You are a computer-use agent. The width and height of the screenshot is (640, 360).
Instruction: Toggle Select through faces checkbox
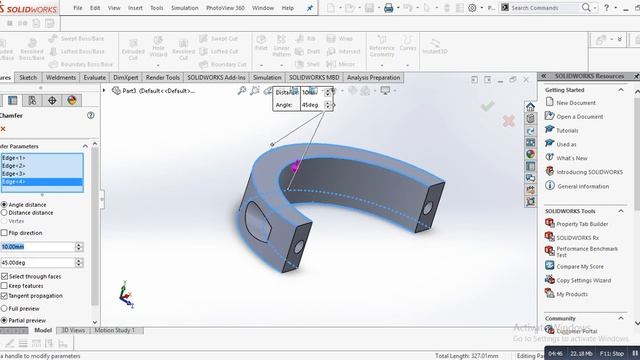(x=4, y=276)
